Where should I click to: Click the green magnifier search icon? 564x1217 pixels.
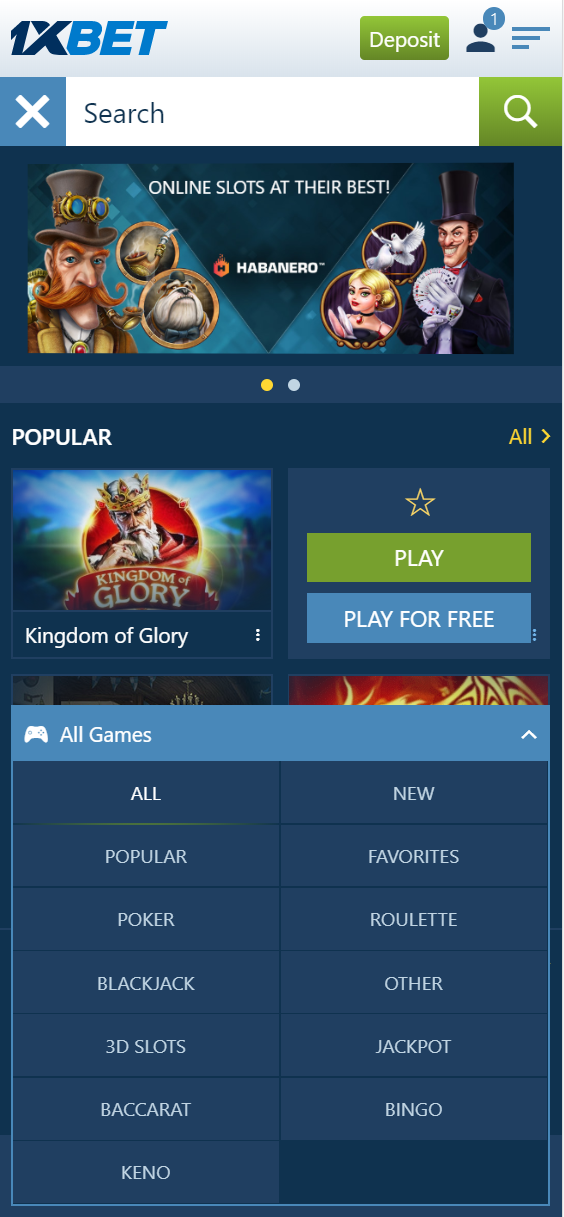coord(521,112)
